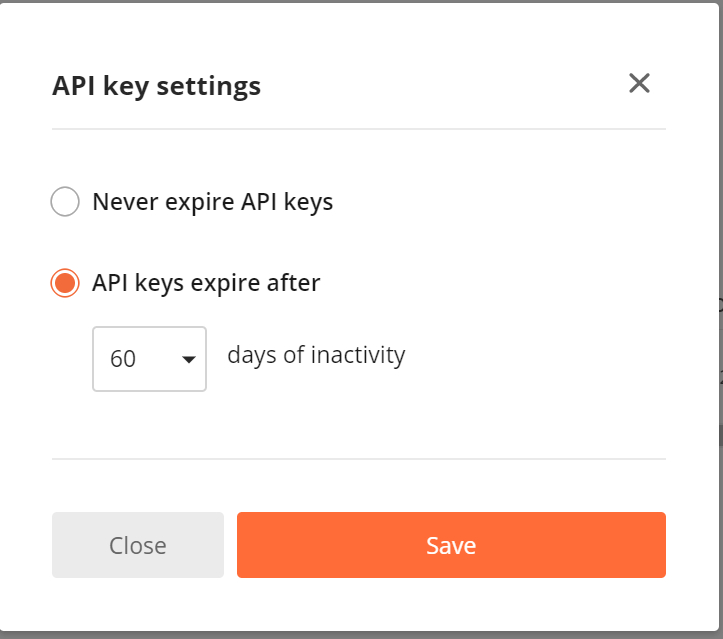Choose the unselected empty radio circle

(65, 201)
